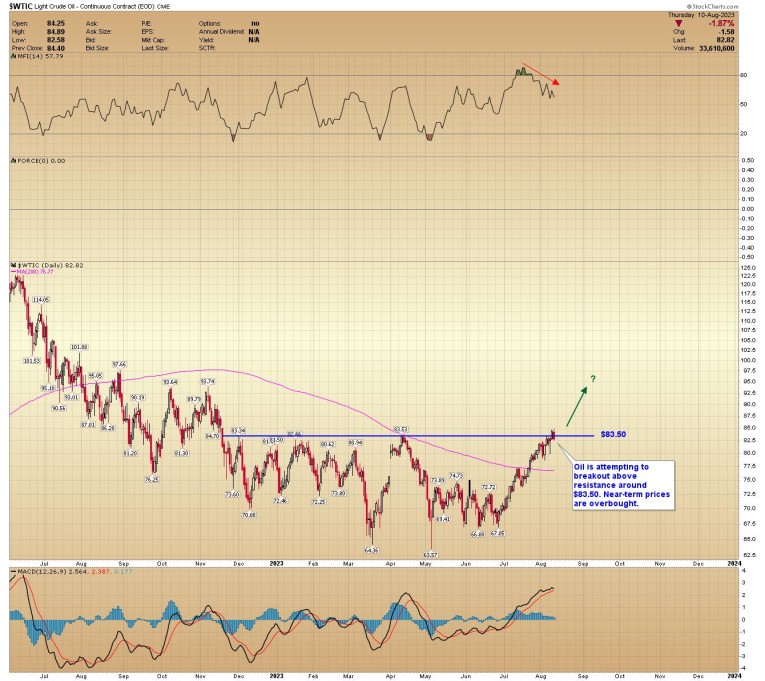Click the 87.01 trough price label
The height and width of the screenshot is (681, 765).
pos(88,425)
